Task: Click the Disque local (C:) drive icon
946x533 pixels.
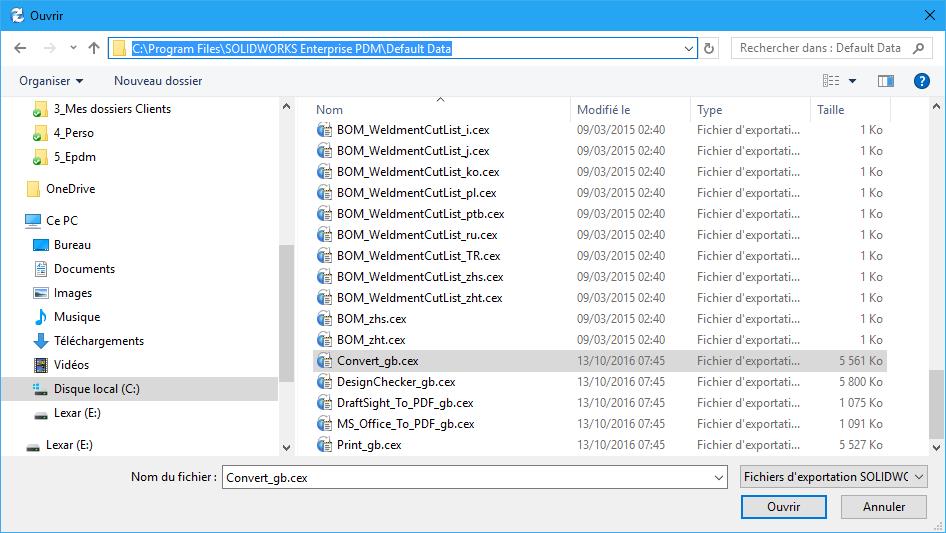Action: [x=40, y=389]
